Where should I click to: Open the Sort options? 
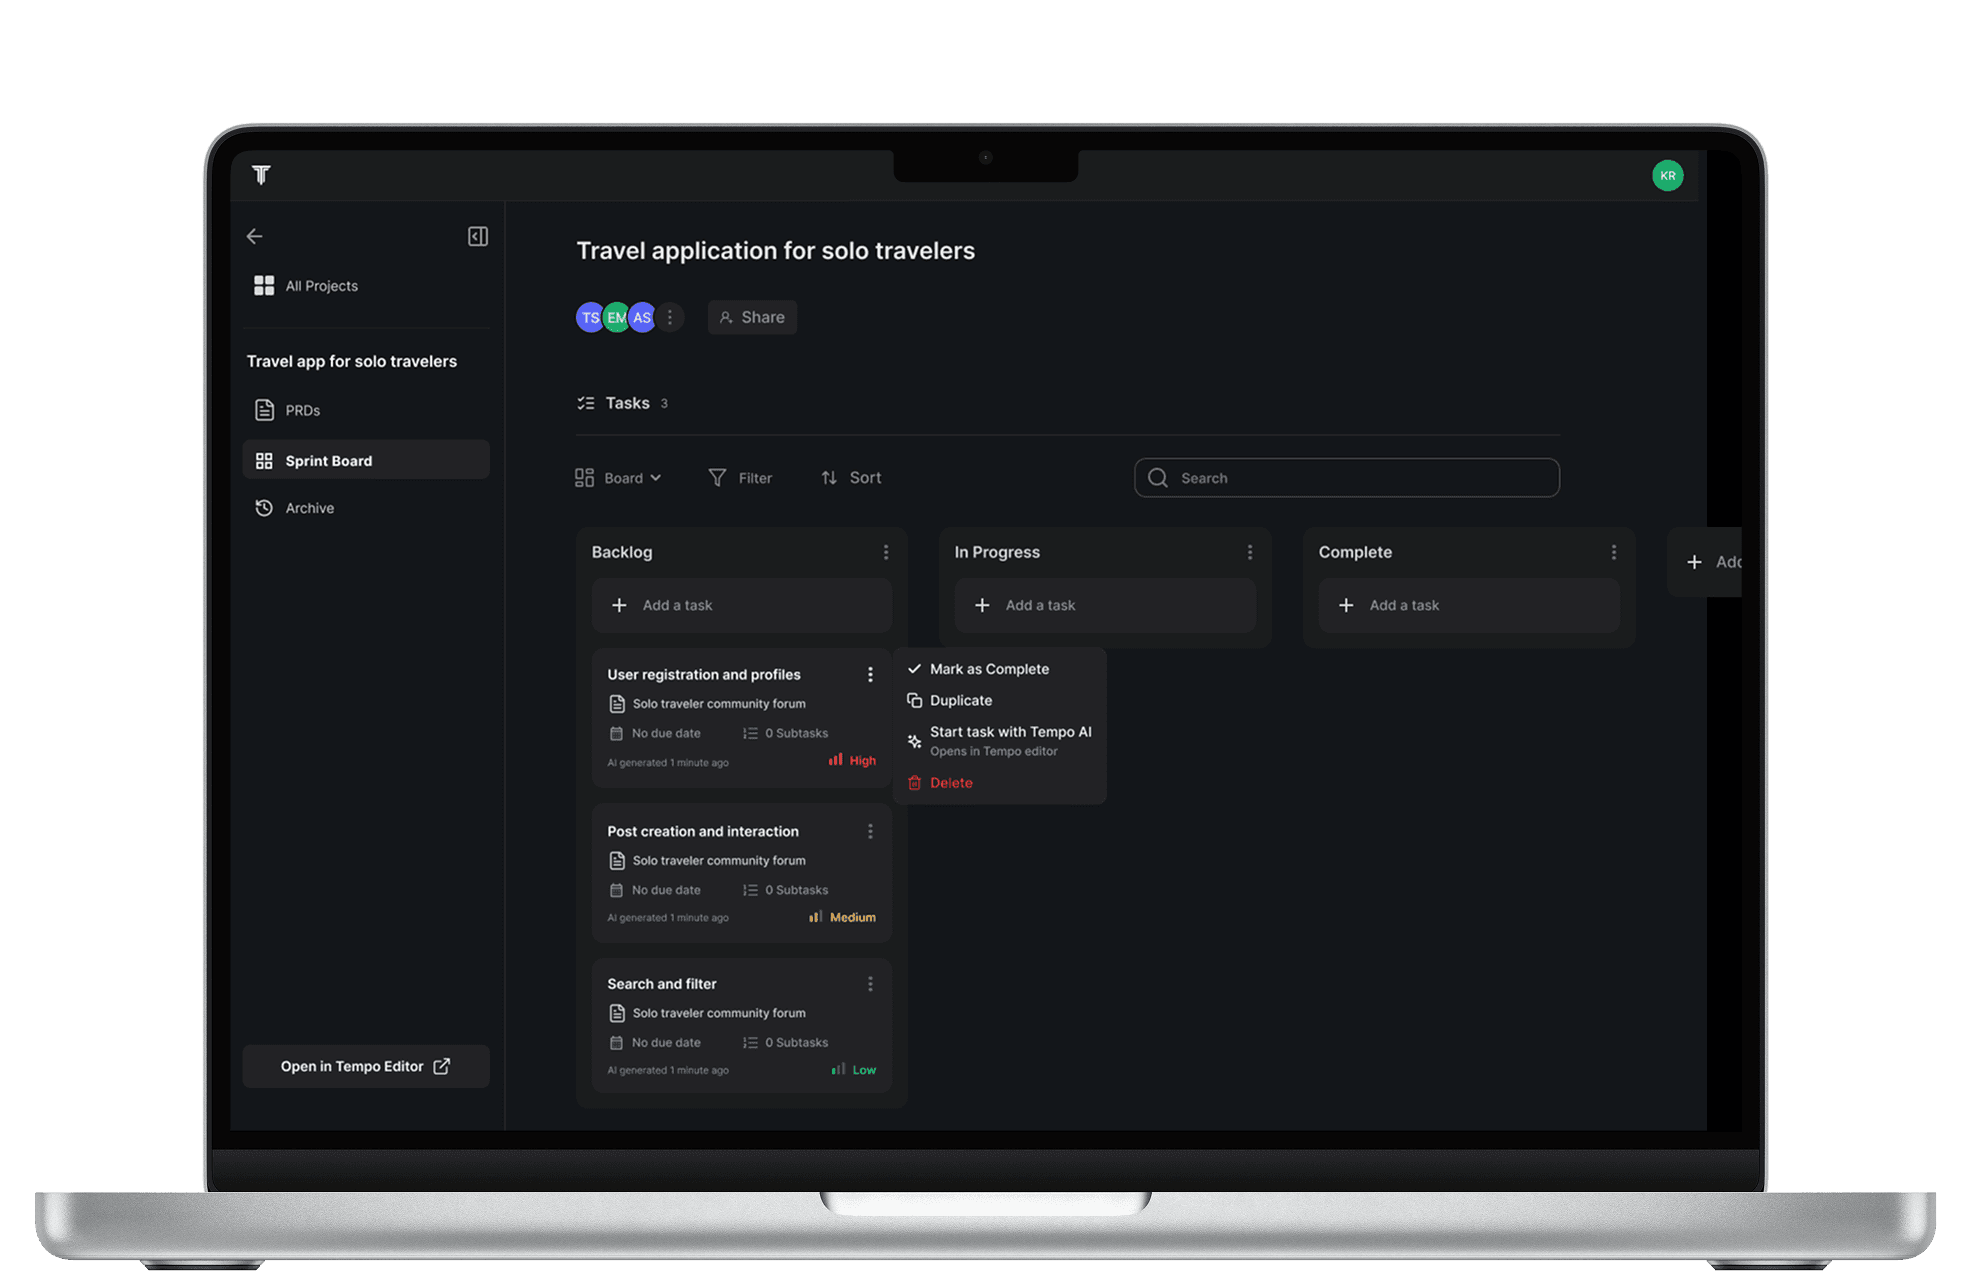[x=851, y=478]
